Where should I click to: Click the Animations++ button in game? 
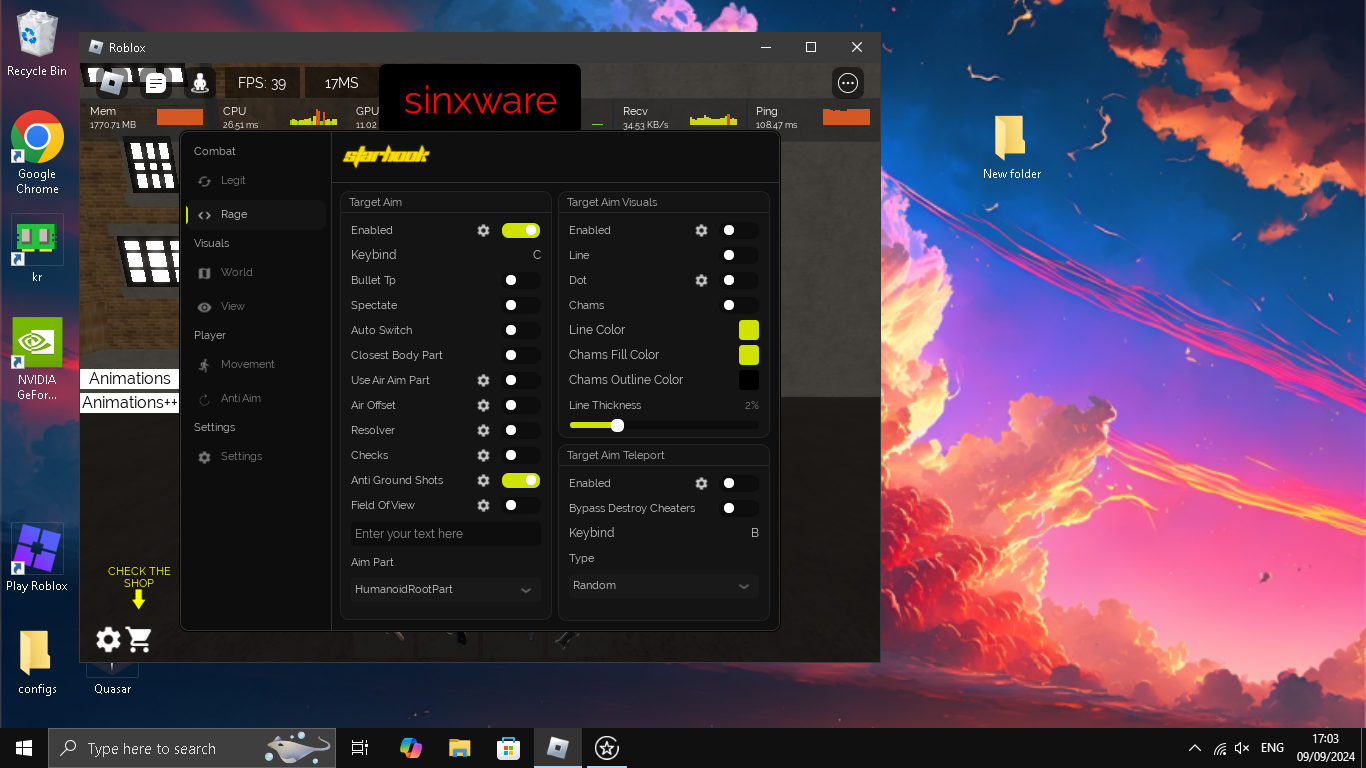[130, 403]
